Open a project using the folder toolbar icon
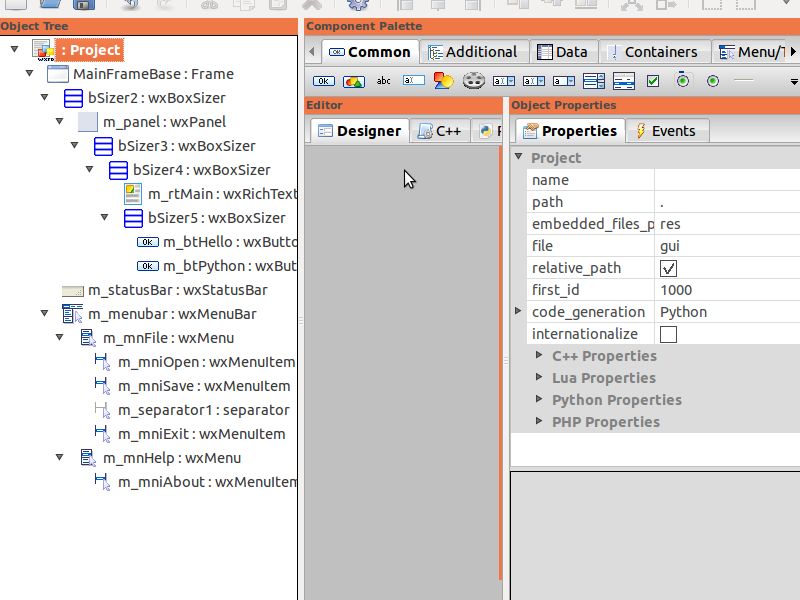800x600 pixels. tap(50, 7)
